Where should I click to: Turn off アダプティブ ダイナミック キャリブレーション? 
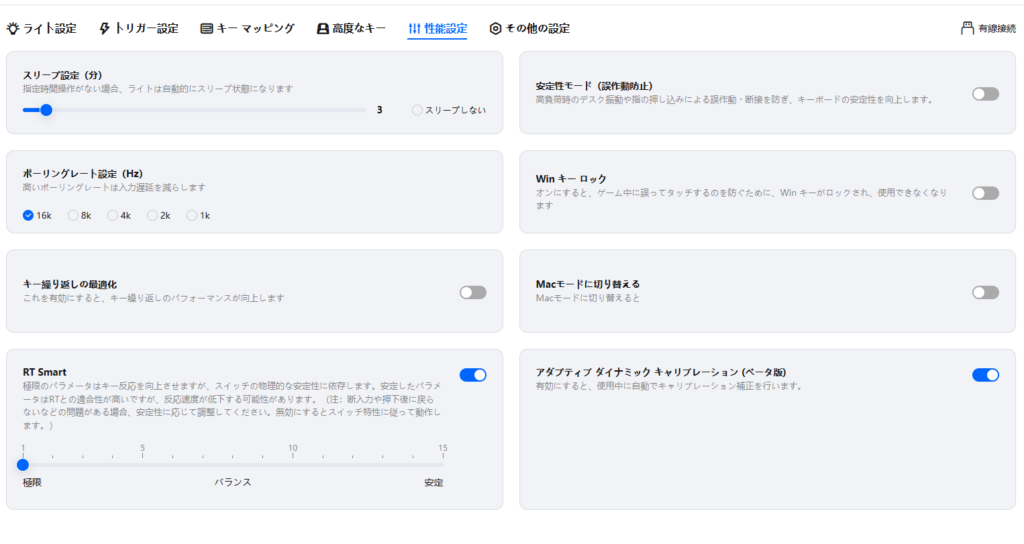pos(984,375)
